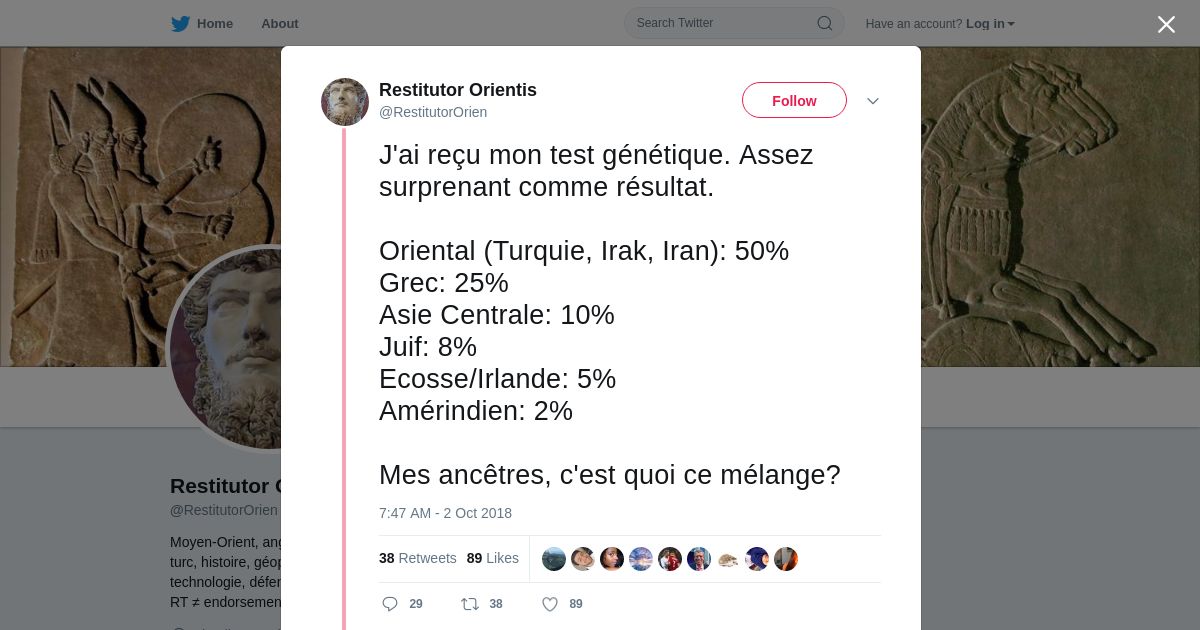This screenshot has width=1200, height=630.
Task: Click the reply speech bubble icon
Action: [390, 604]
